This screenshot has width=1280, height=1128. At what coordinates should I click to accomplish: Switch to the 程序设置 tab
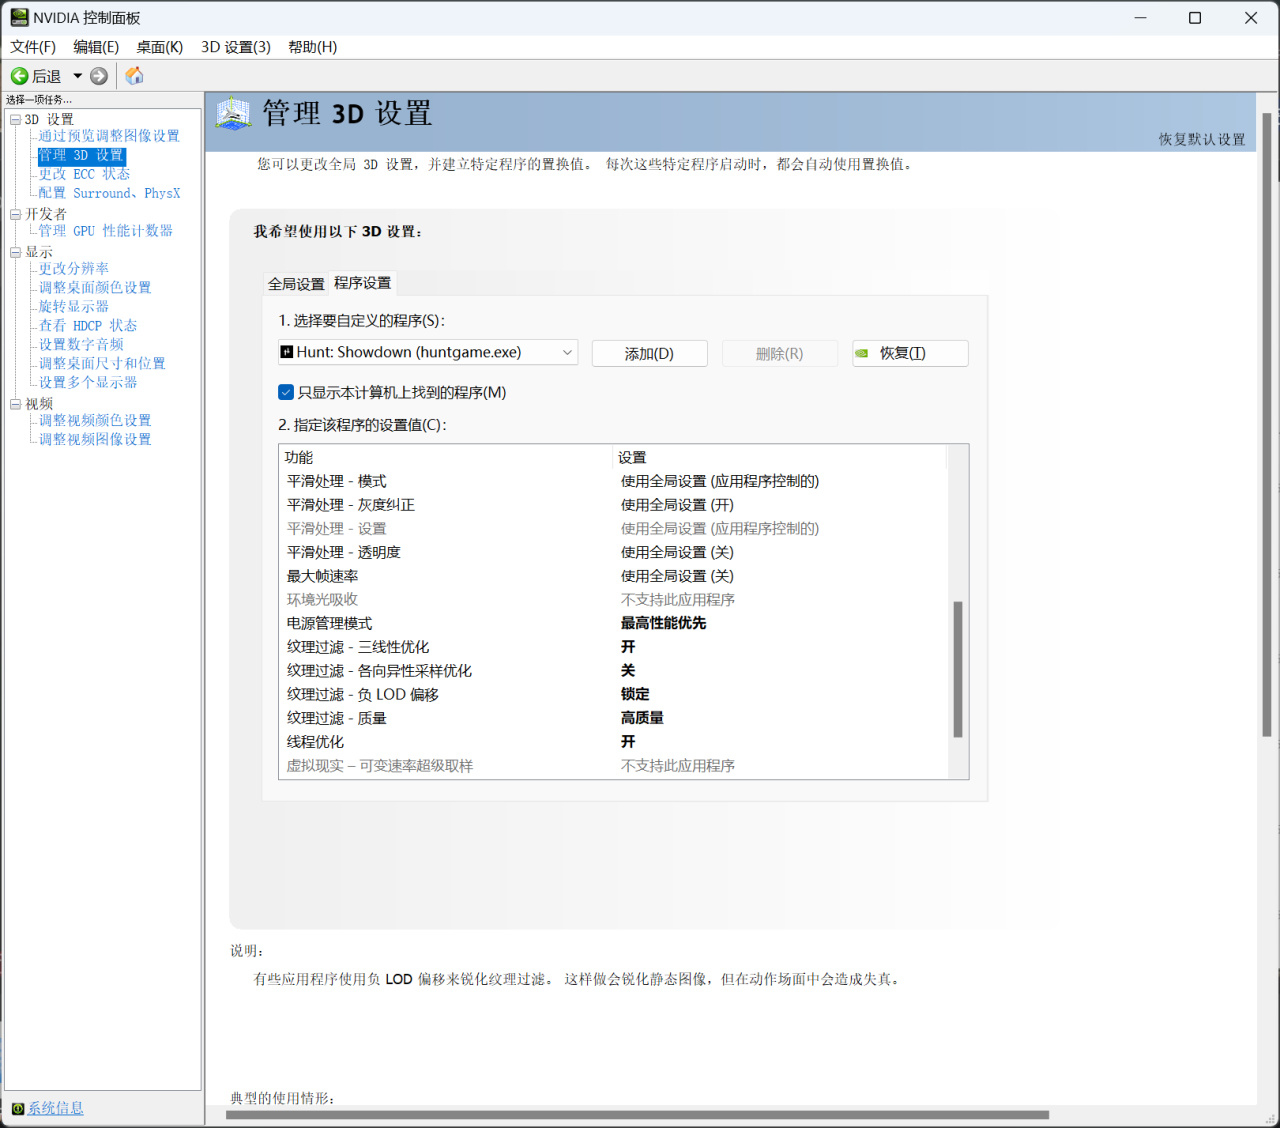[363, 283]
